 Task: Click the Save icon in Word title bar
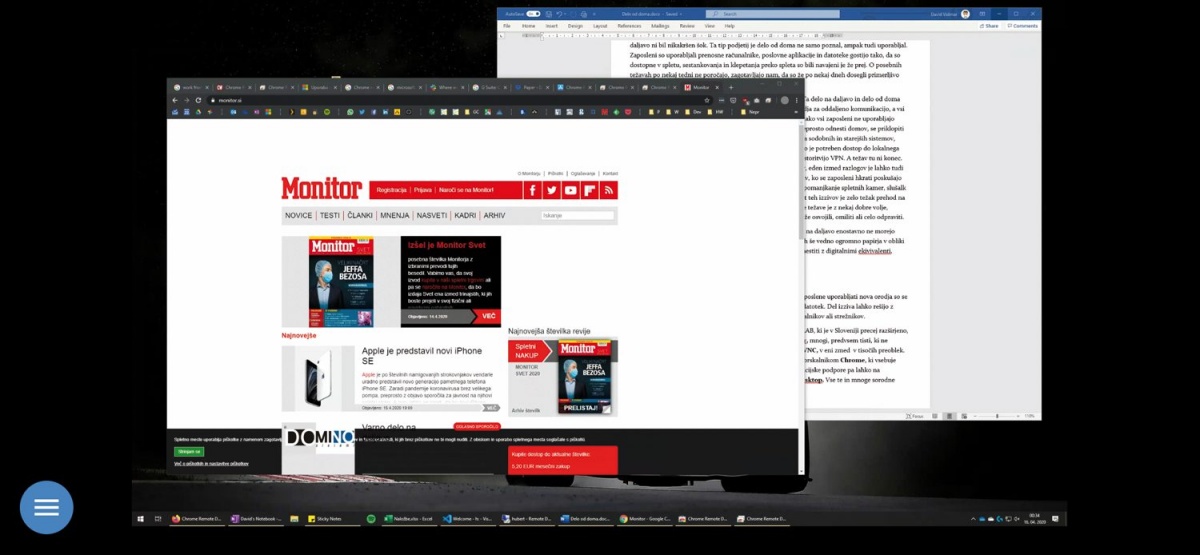(x=547, y=13)
